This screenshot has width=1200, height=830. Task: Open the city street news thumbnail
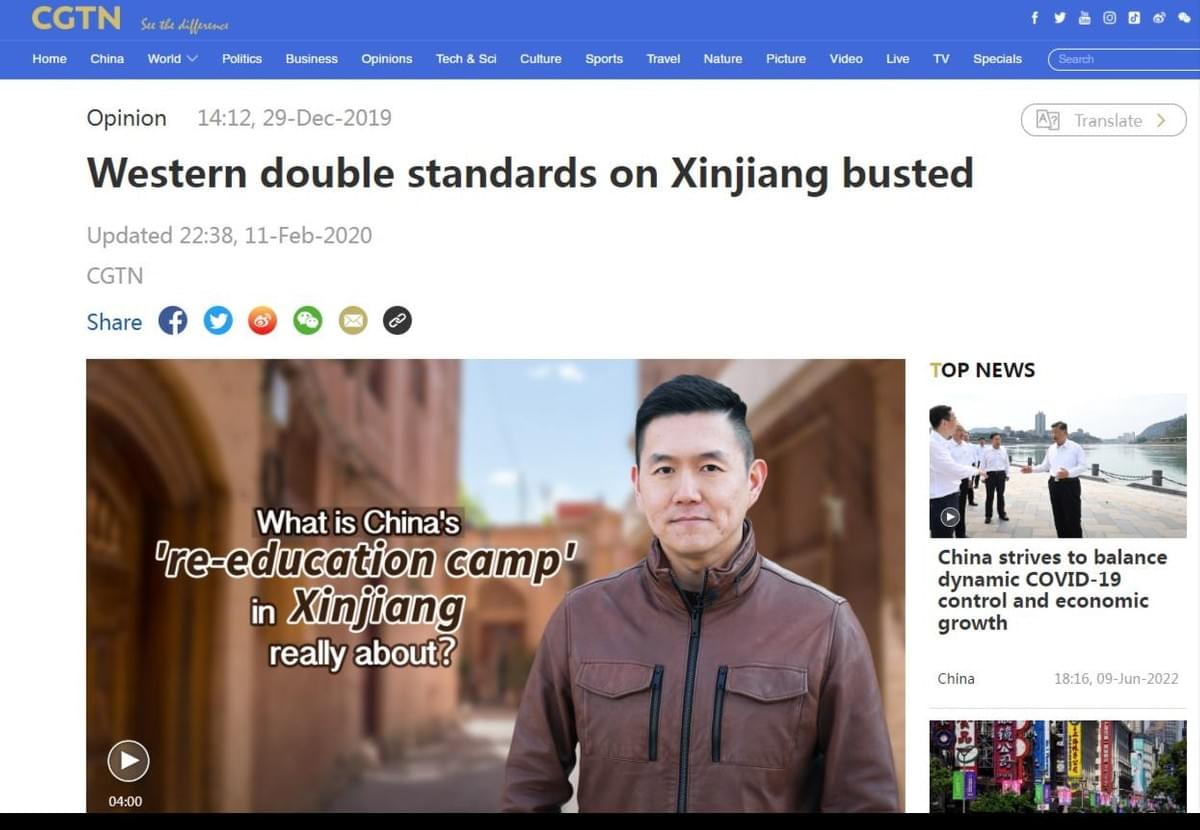pyautogui.click(x=1058, y=766)
